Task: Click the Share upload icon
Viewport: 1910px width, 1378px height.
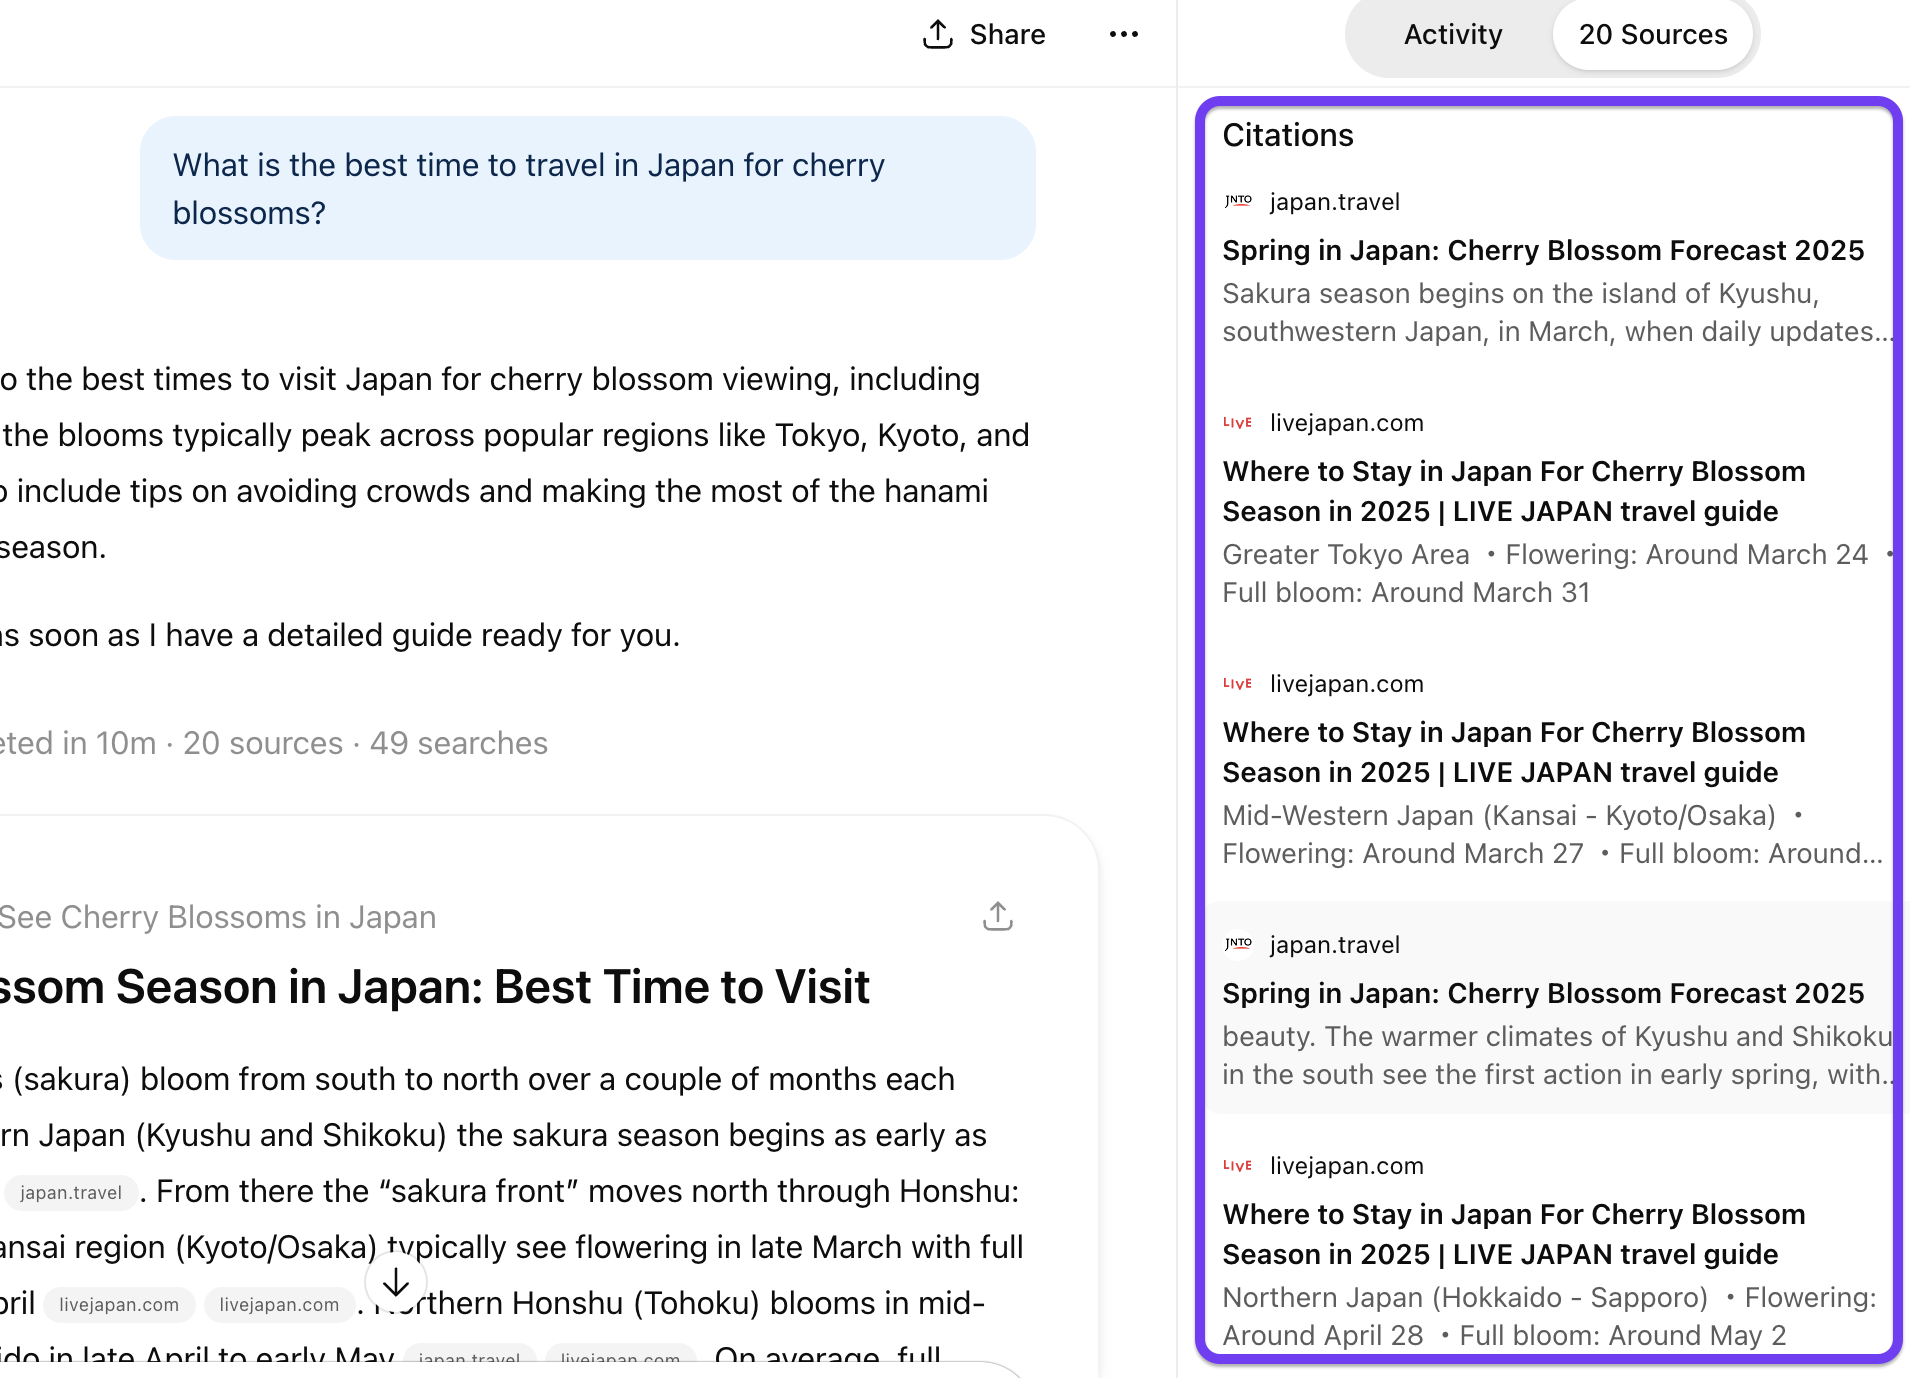Action: (x=937, y=34)
